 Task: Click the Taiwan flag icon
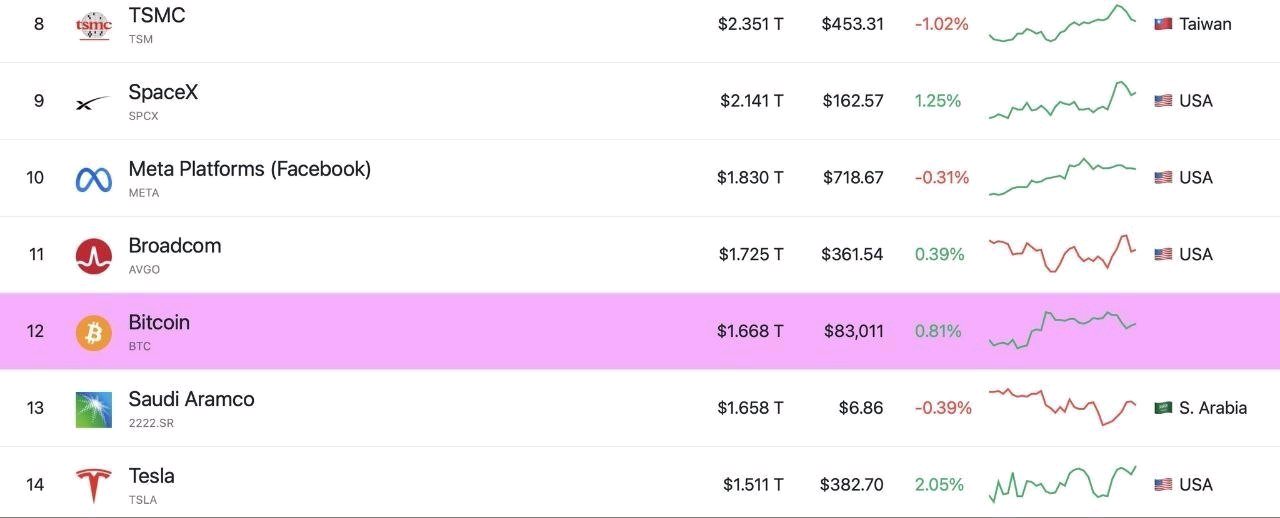pos(1163,24)
